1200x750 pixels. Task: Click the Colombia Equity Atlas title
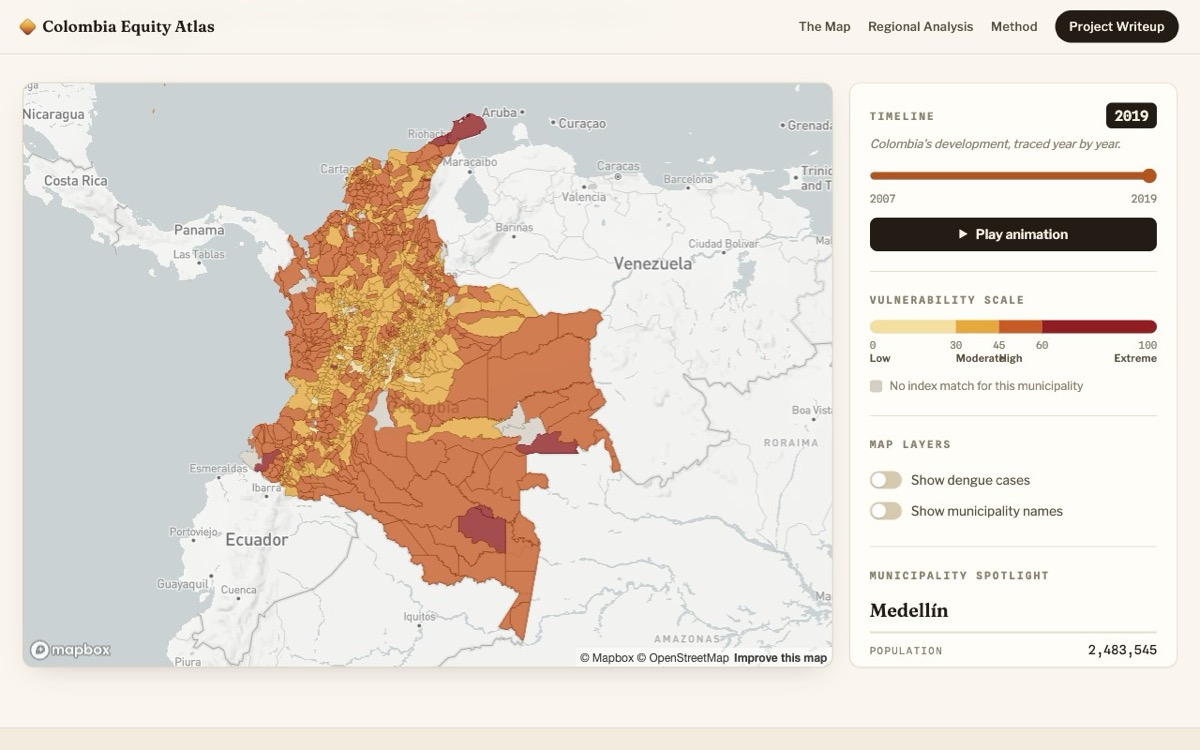coord(128,27)
